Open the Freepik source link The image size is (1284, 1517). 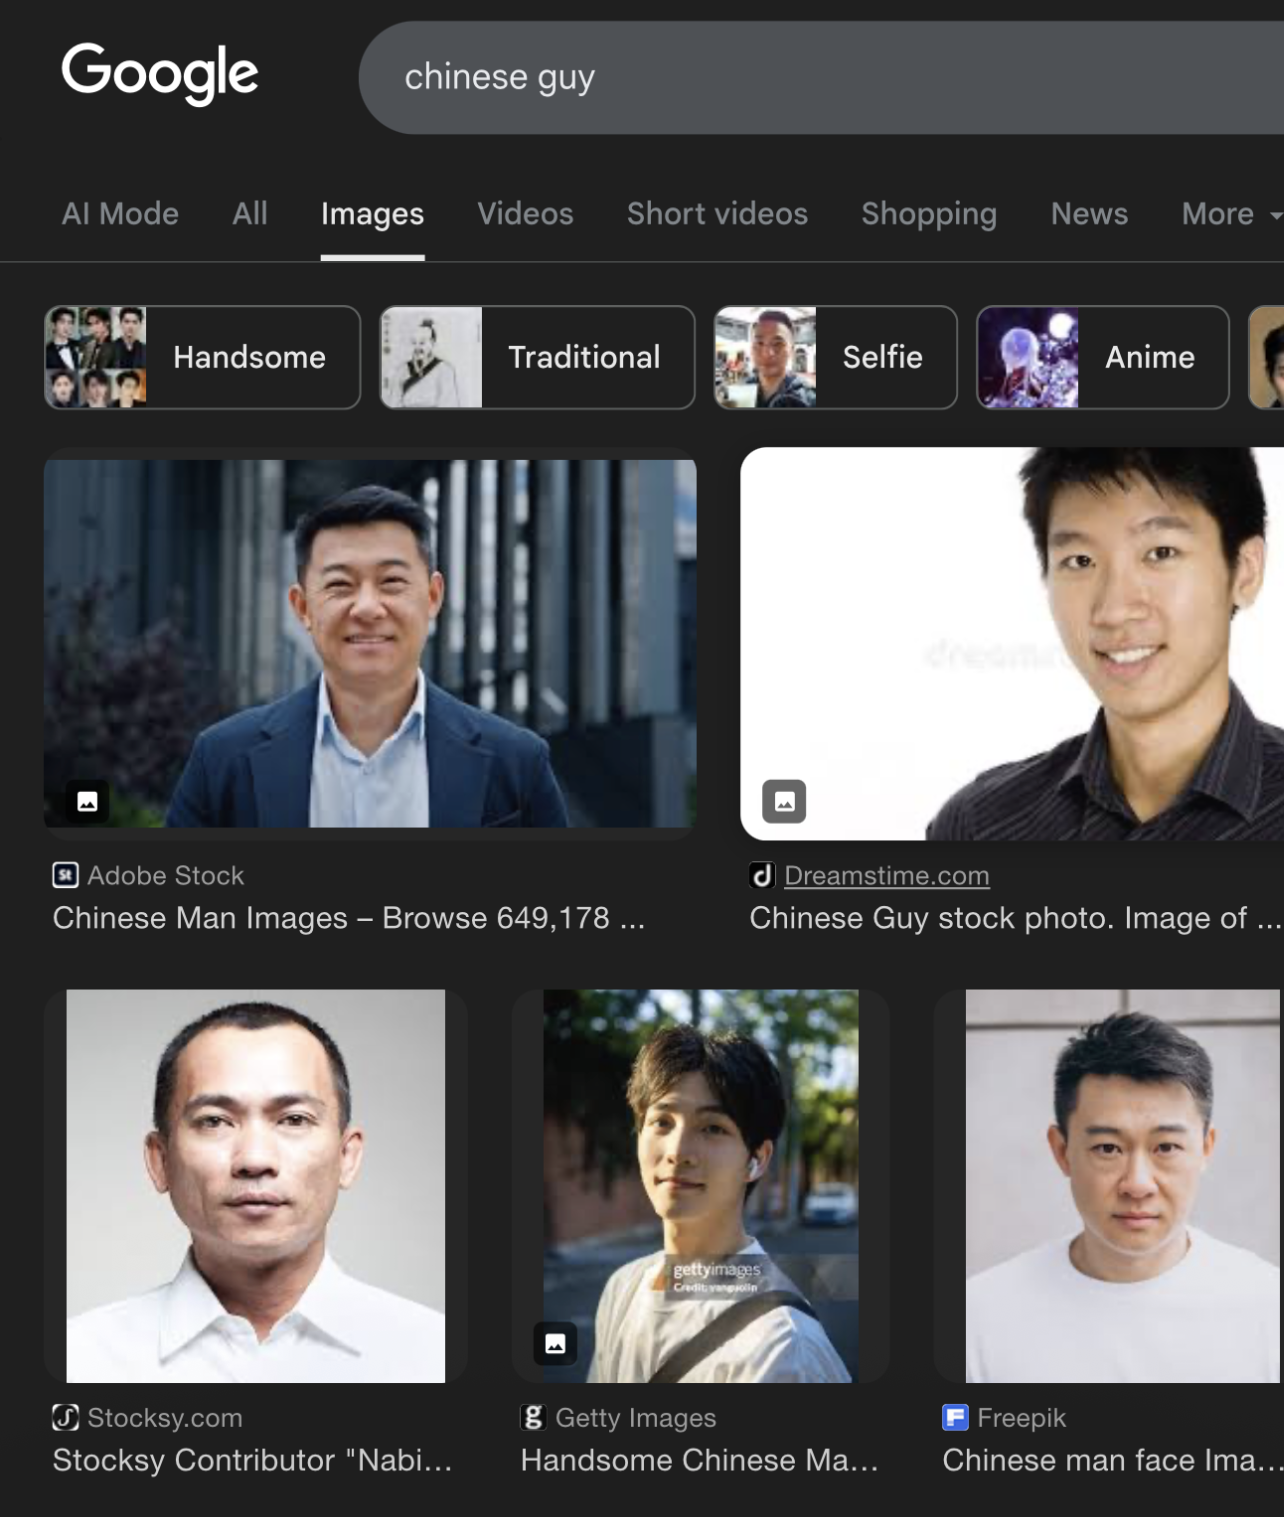pyautogui.click(x=1022, y=1418)
